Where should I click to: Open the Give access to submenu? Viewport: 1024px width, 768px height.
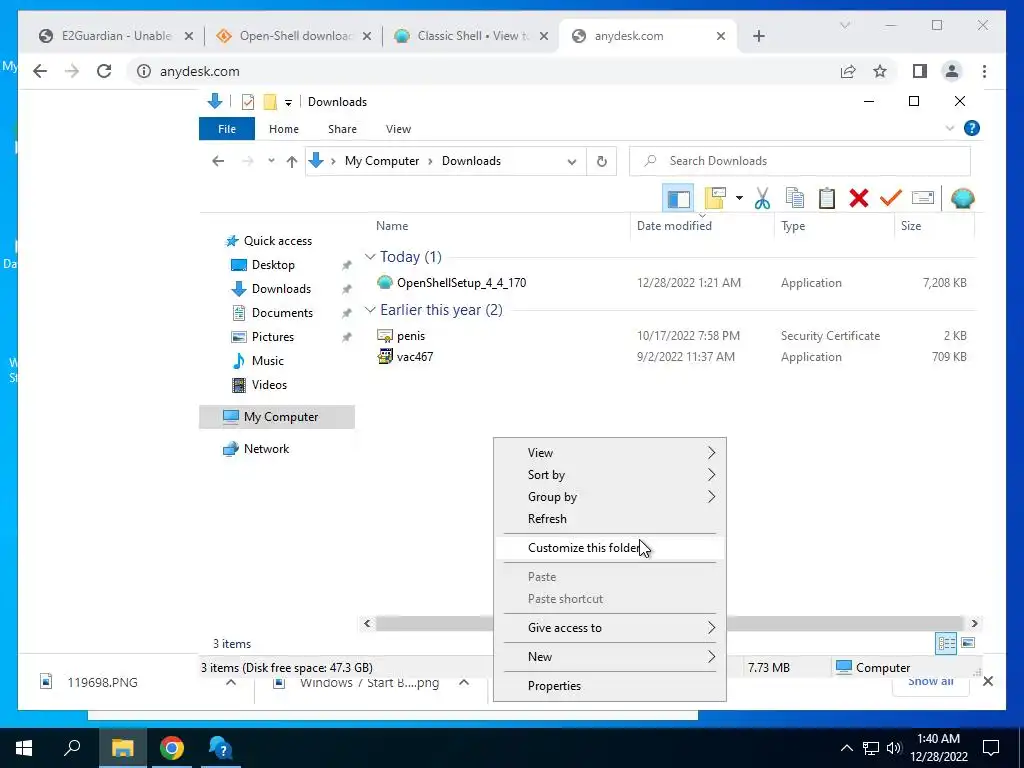tap(610, 628)
